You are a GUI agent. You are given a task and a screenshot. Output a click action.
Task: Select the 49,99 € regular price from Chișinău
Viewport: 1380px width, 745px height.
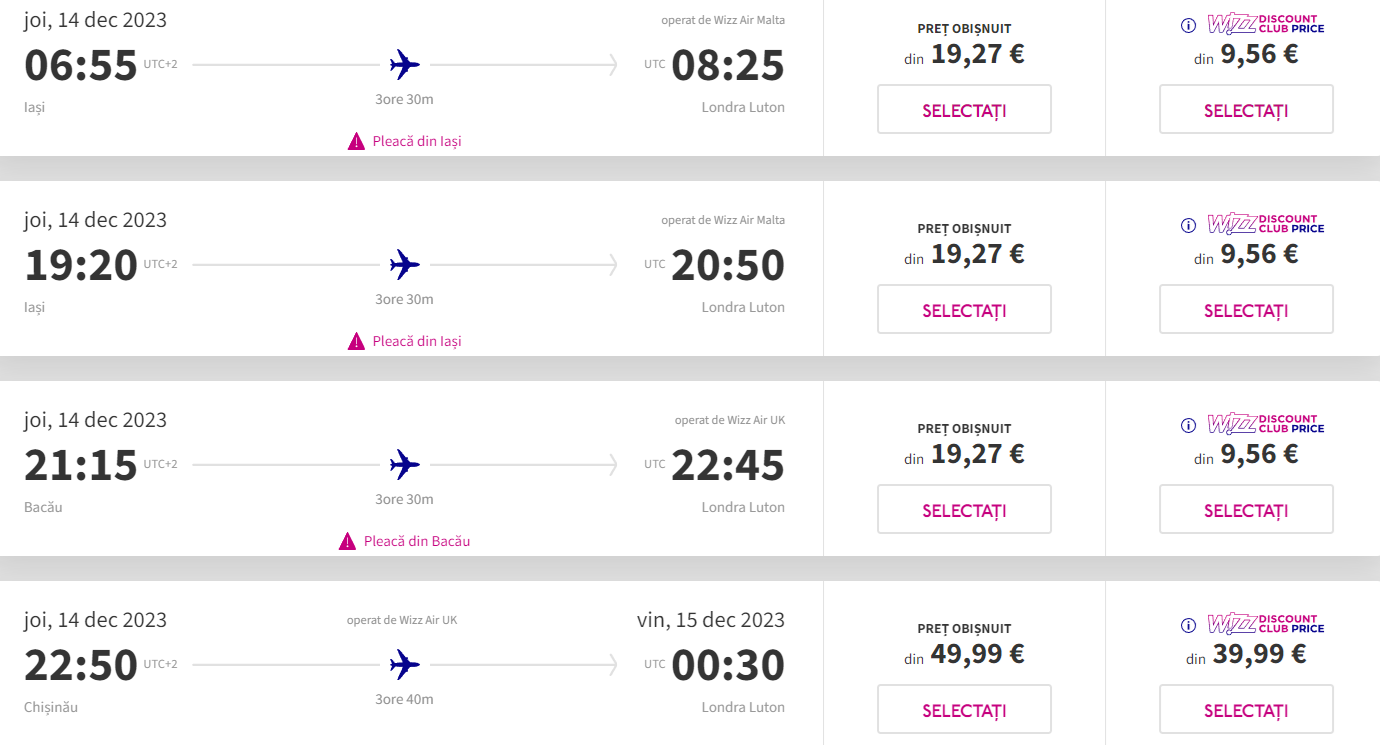pos(964,709)
